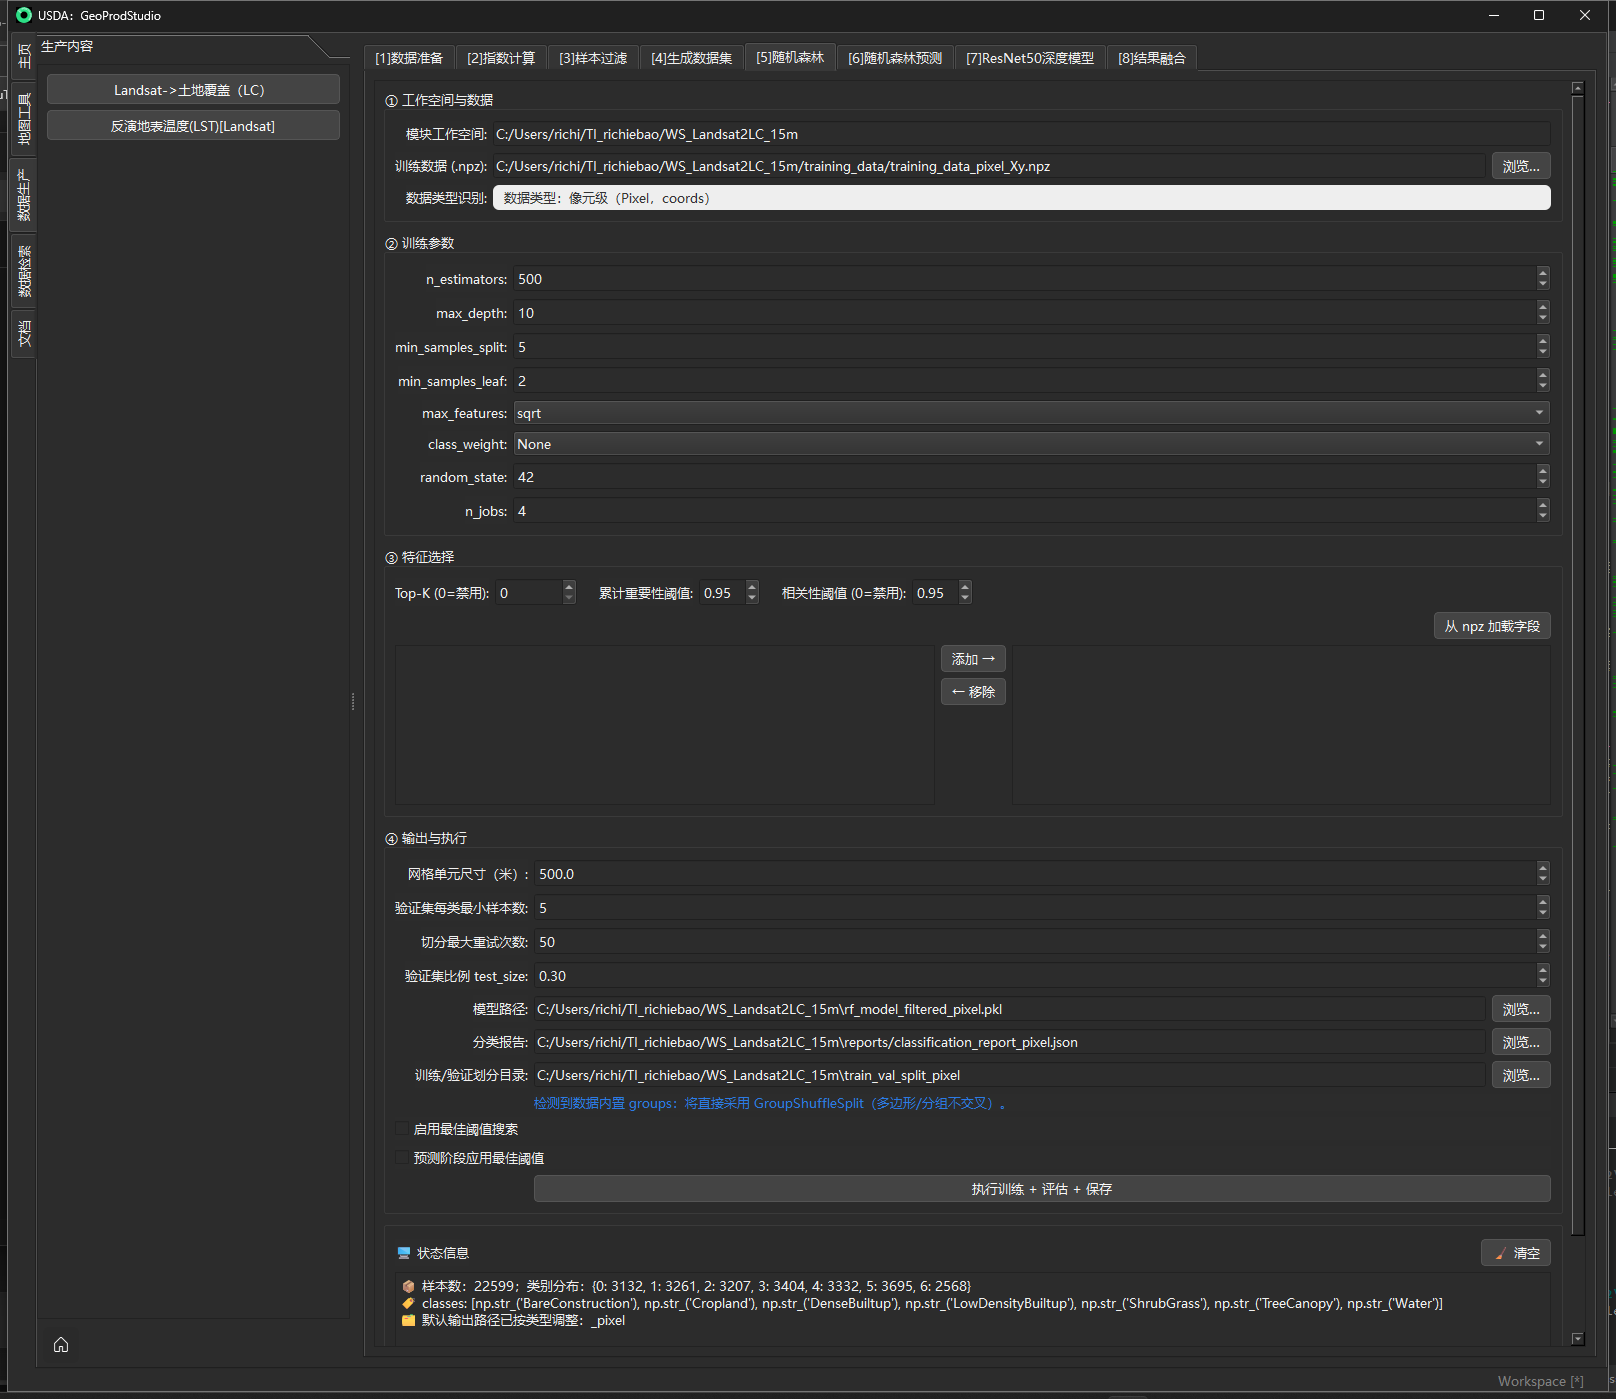Click the package icon before 样本数 line

click(408, 1287)
